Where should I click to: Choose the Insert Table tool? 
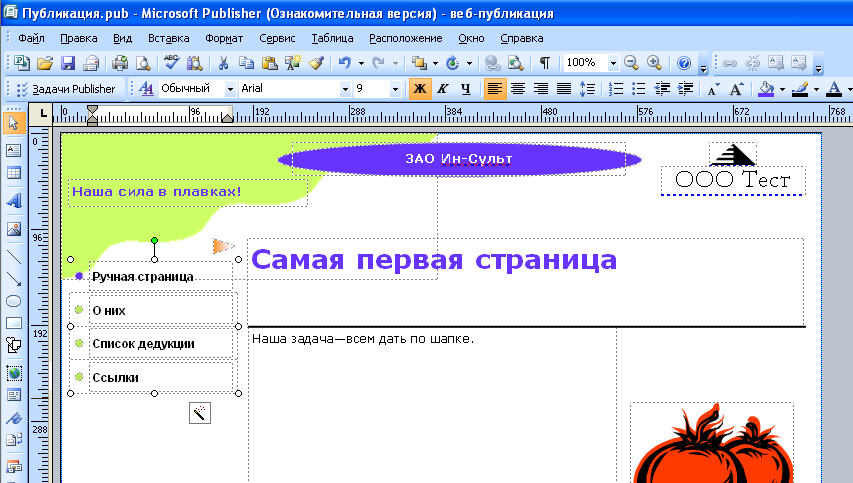[x=14, y=174]
